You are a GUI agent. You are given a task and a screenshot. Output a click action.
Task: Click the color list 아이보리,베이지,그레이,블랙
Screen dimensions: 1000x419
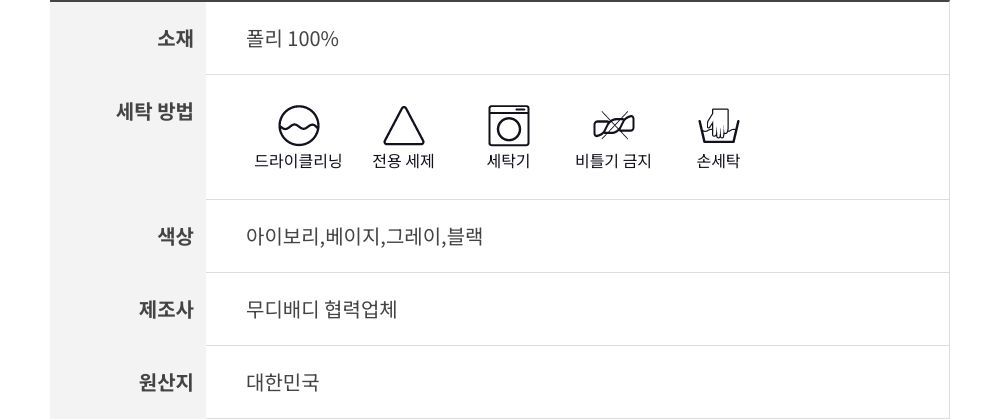tap(364, 237)
